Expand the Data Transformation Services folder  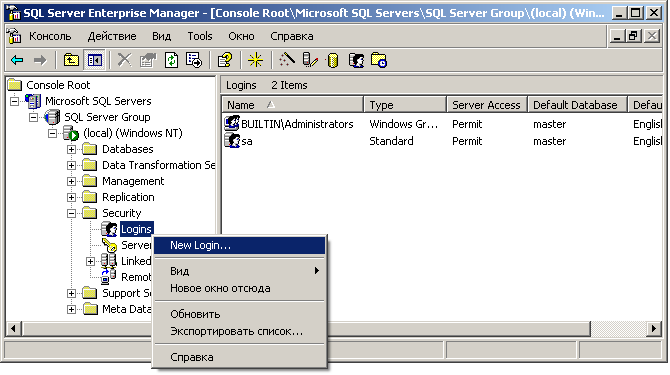pos(71,165)
